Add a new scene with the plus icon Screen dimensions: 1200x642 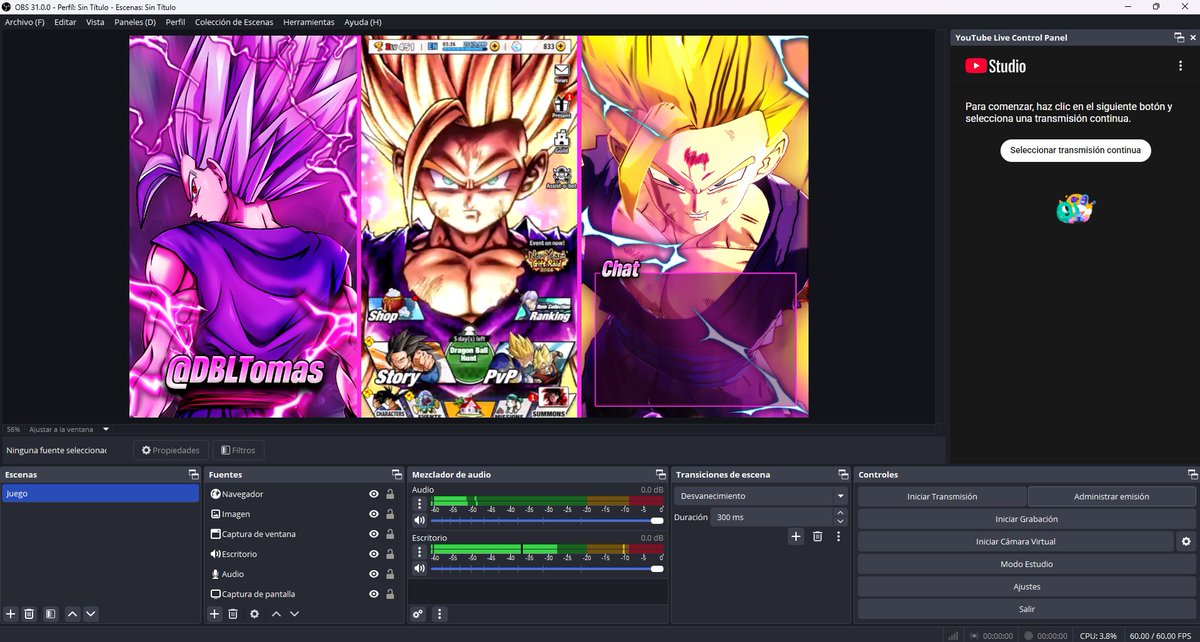coord(11,613)
